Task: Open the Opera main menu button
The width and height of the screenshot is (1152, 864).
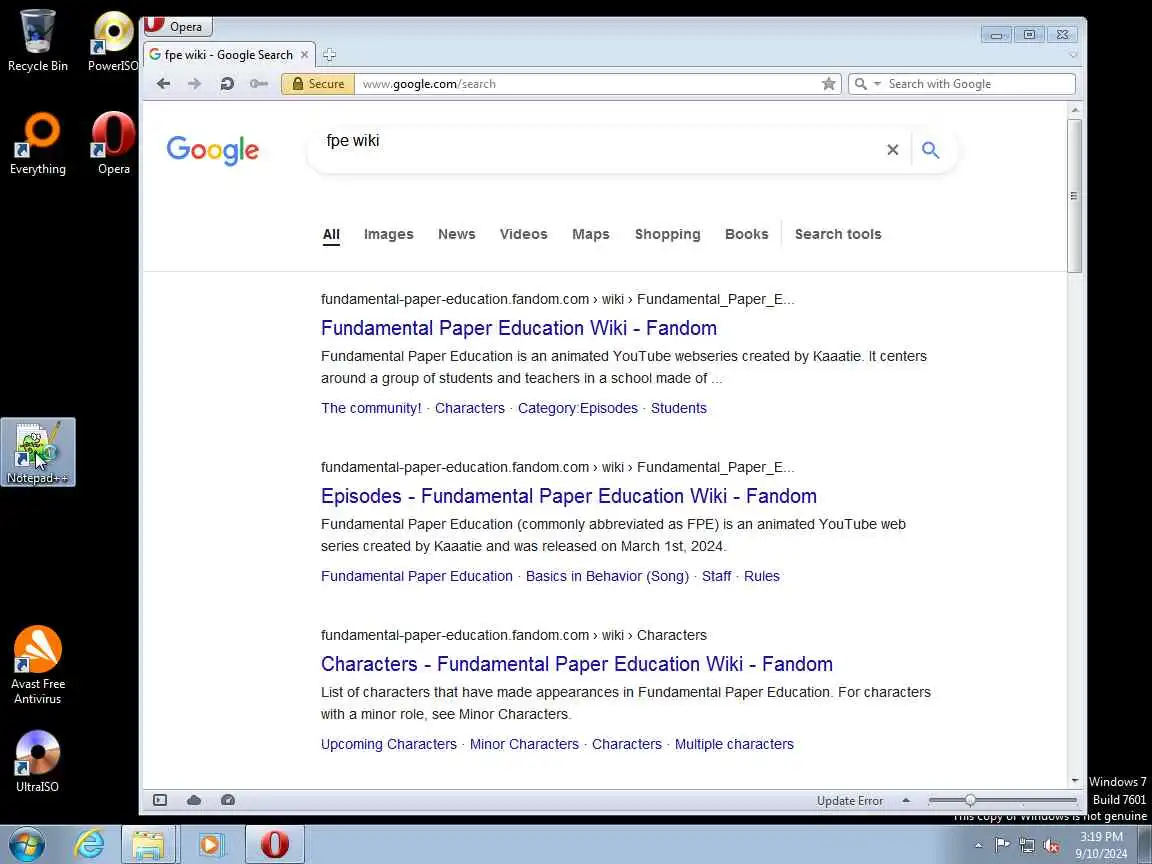Action: point(178,26)
